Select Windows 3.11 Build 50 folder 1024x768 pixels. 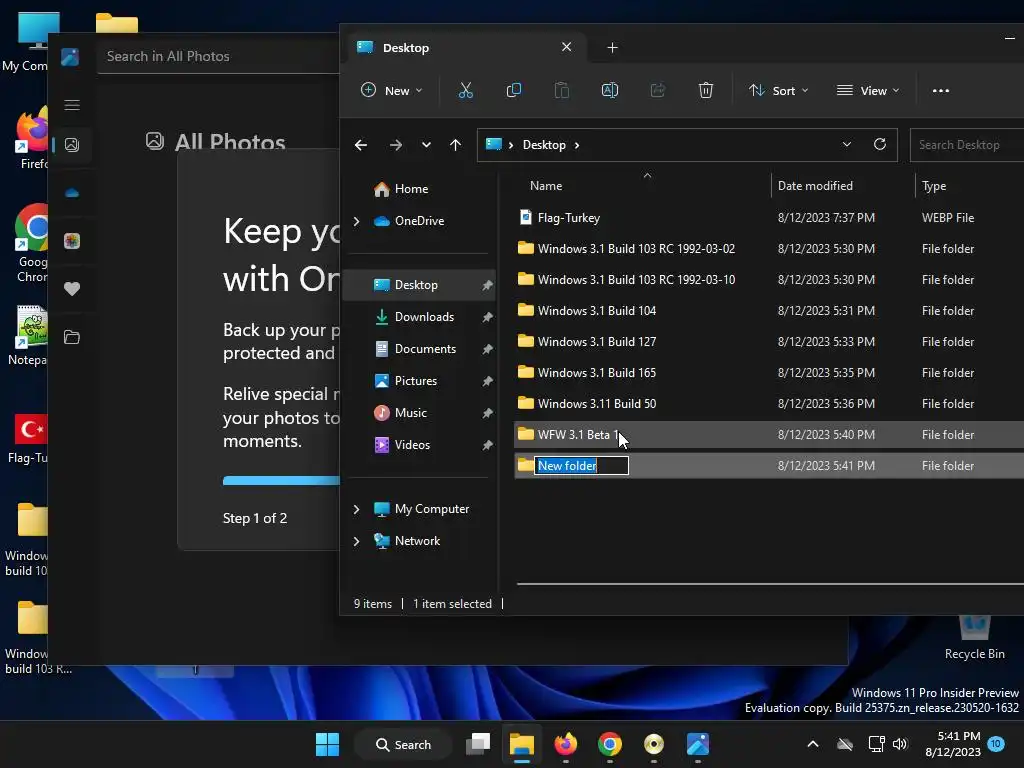(x=769, y=404)
